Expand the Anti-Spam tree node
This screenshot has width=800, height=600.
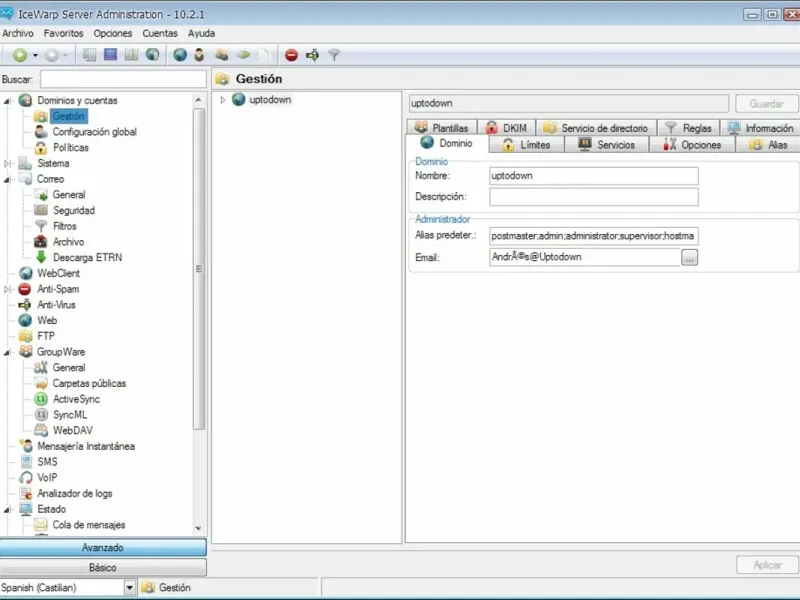(x=7, y=289)
